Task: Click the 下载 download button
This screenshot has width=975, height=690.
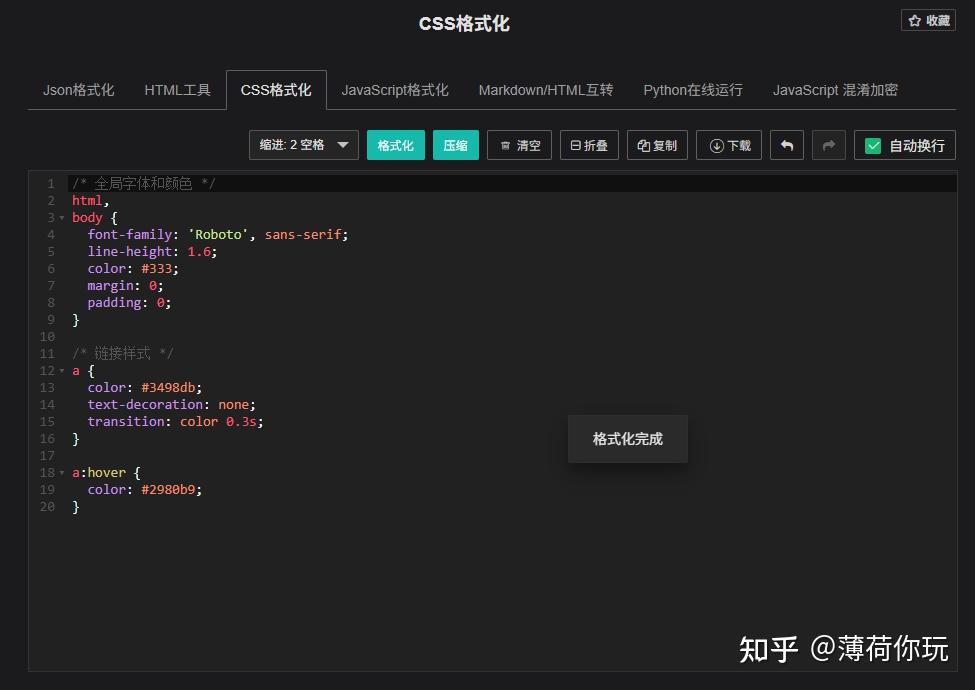Action: pyautogui.click(x=729, y=145)
